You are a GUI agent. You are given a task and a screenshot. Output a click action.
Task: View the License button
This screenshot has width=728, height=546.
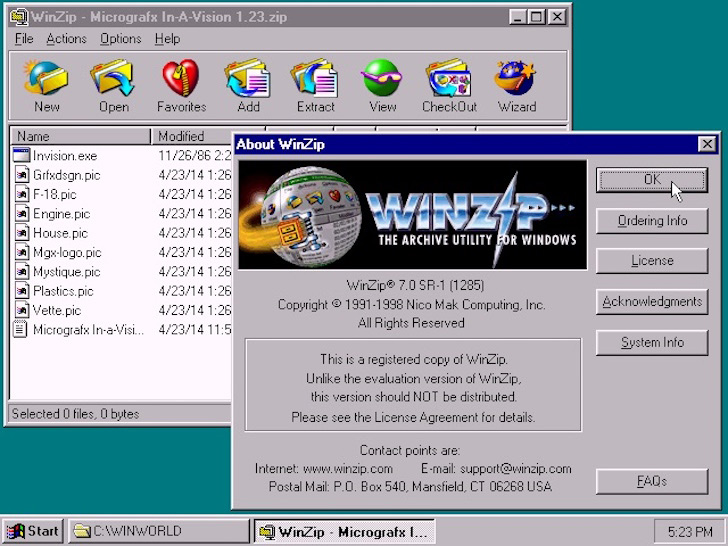click(x=652, y=260)
